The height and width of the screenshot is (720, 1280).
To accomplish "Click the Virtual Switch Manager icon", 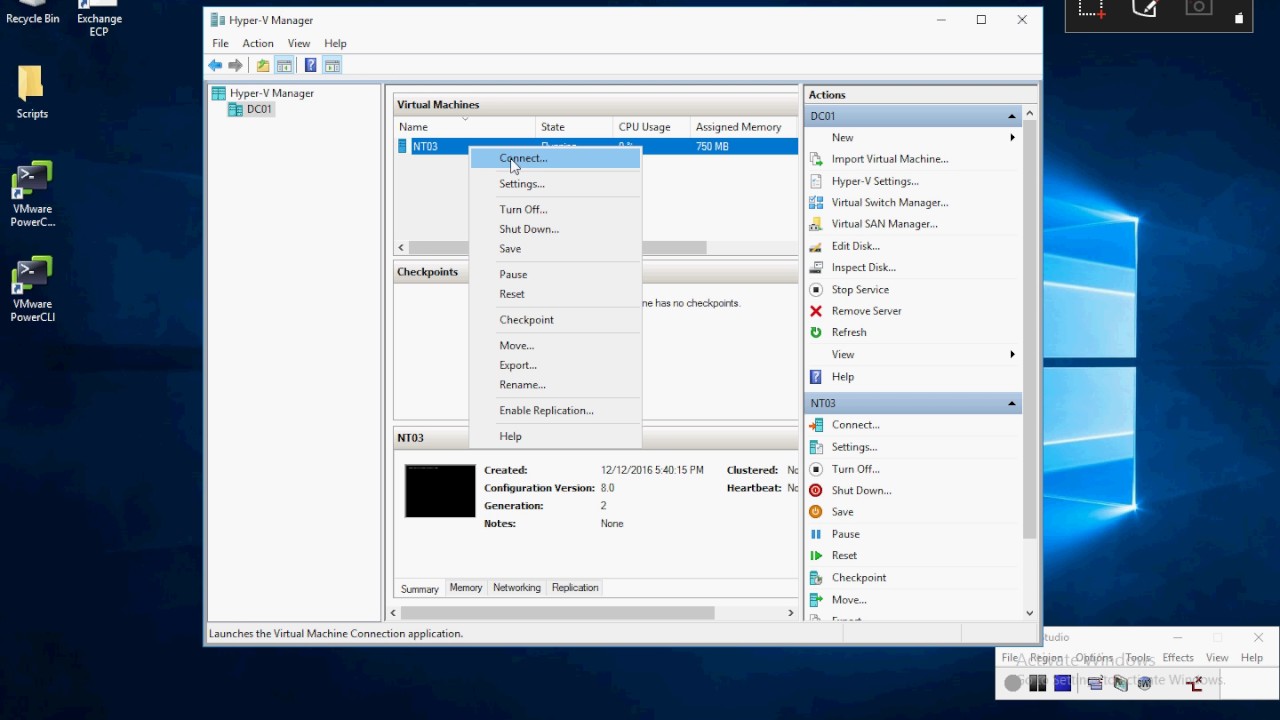I will click(x=816, y=203).
